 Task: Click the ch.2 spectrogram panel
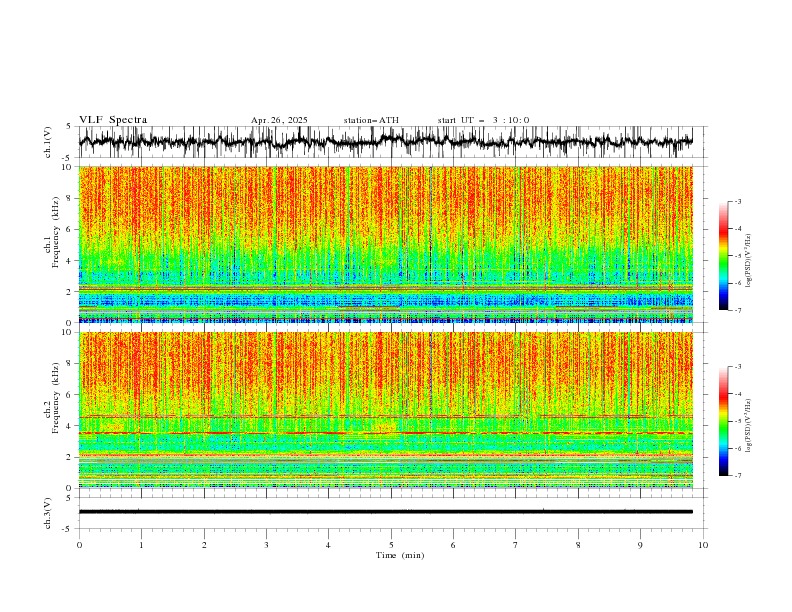(385, 410)
